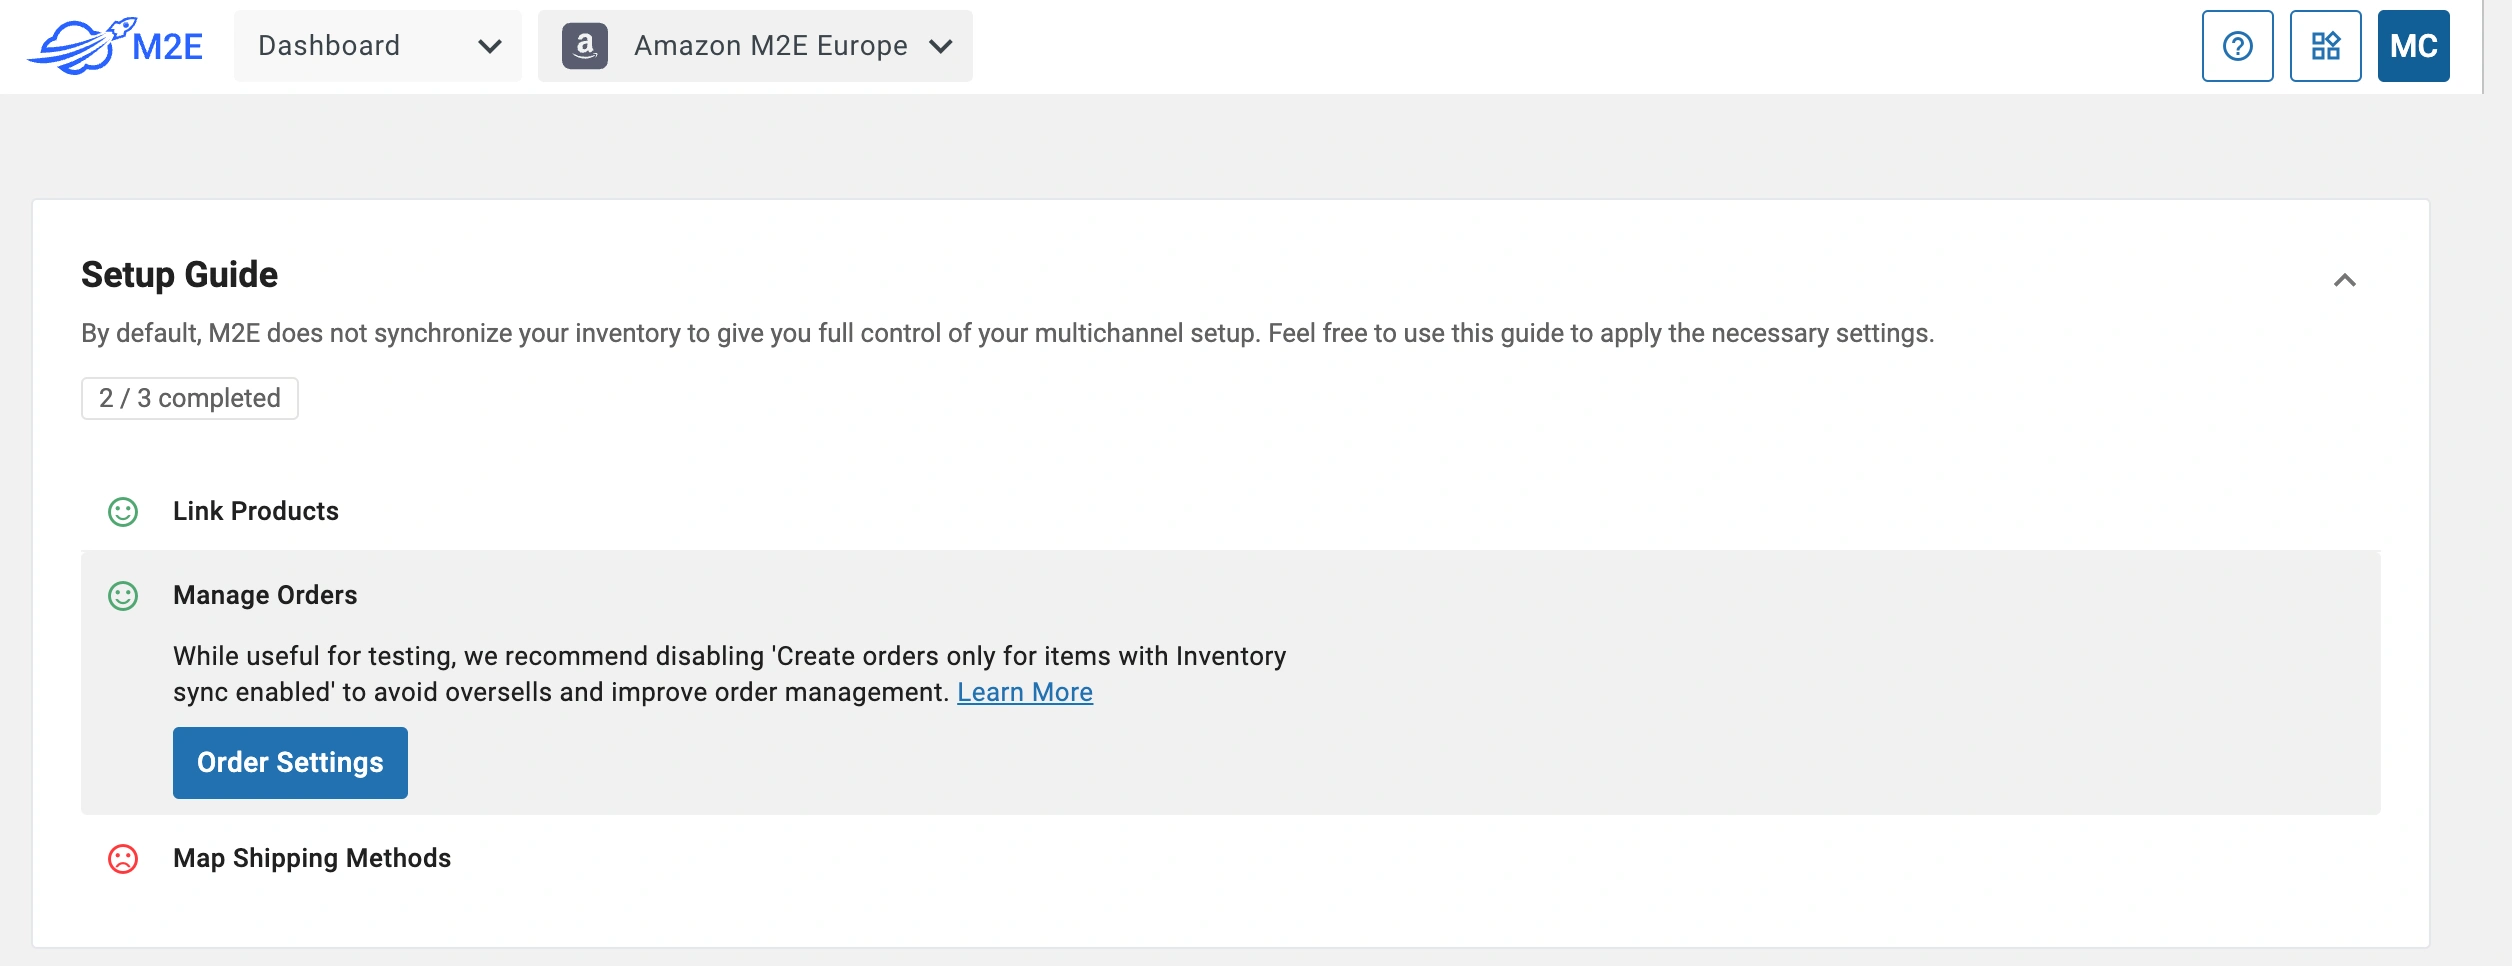Click the Order Settings button

click(x=290, y=762)
